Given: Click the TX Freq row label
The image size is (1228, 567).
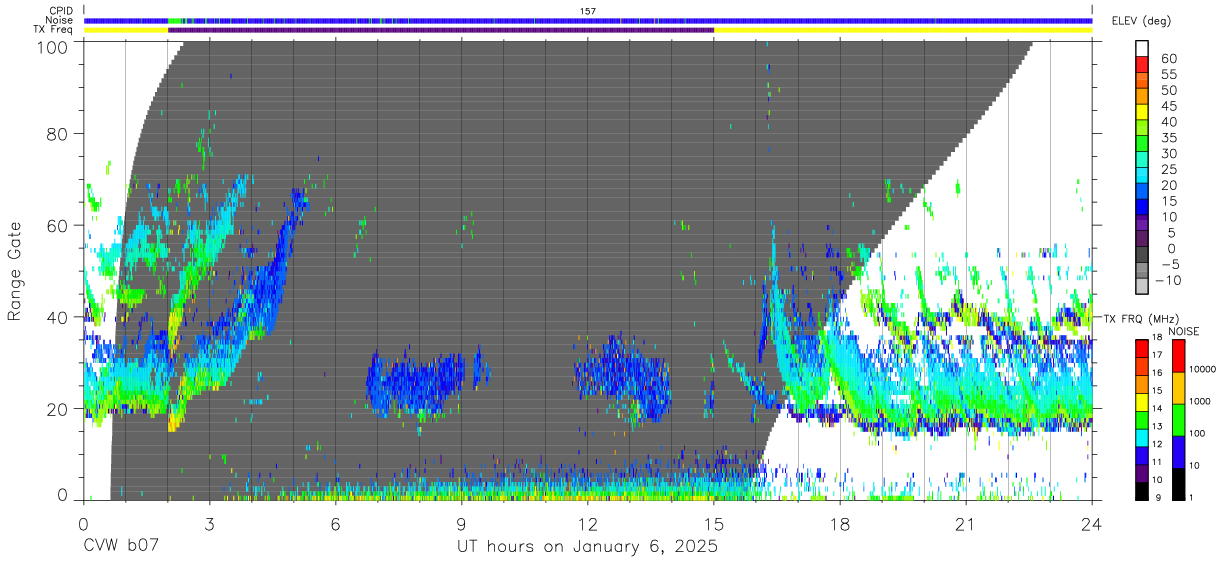Looking at the screenshot, I should click(x=52, y=30).
